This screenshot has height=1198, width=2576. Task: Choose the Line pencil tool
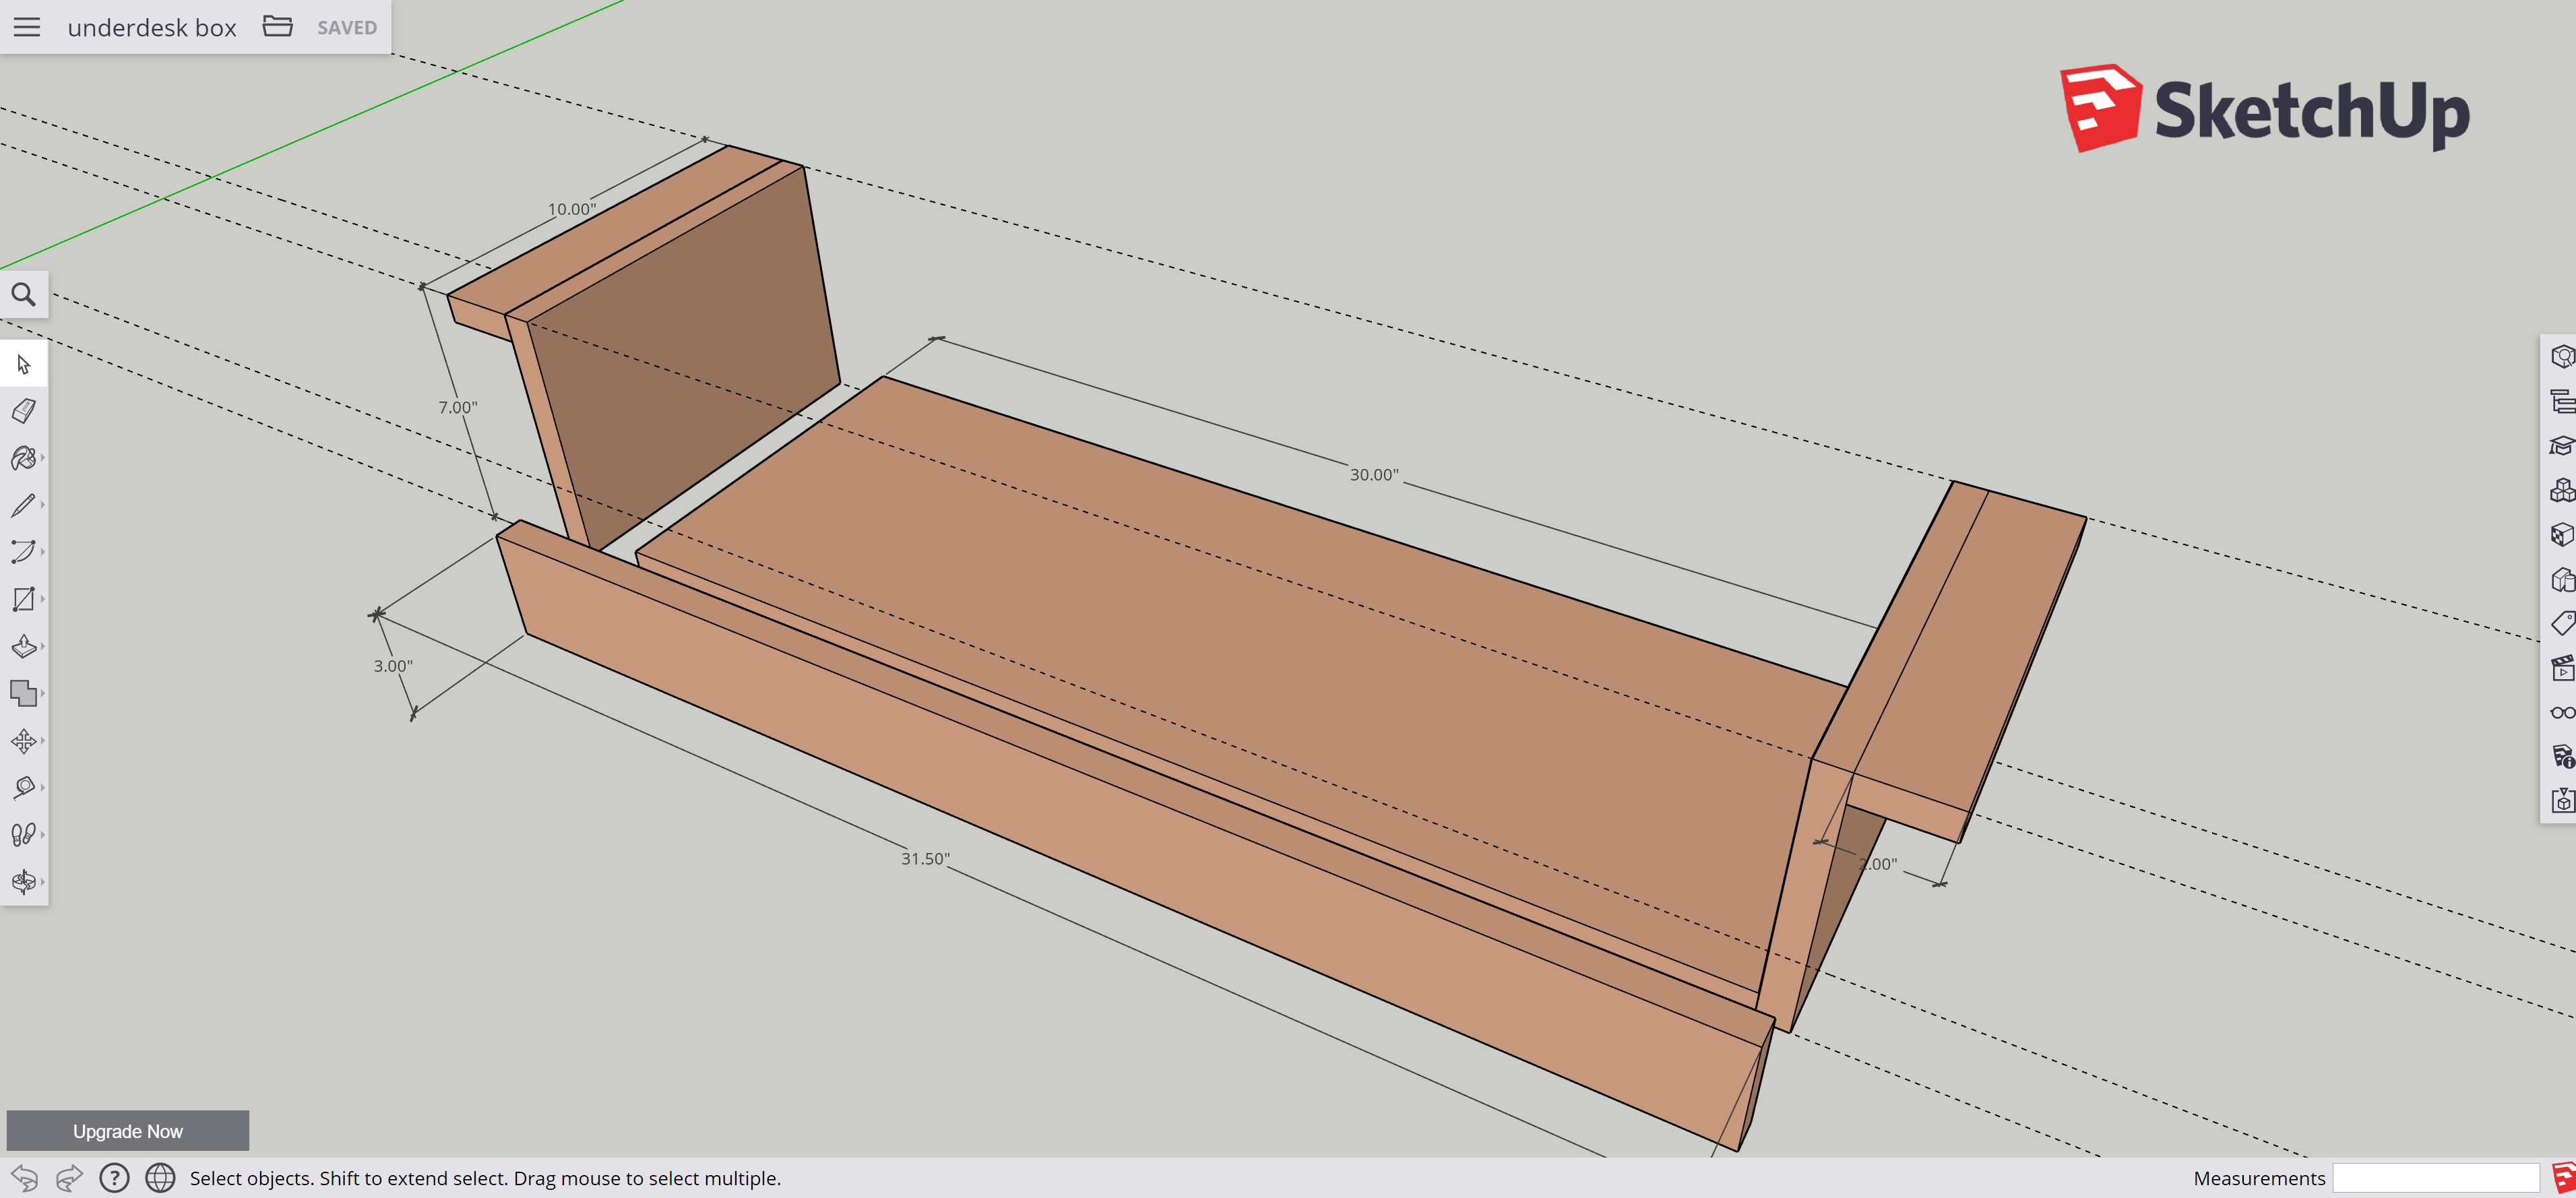(23, 505)
